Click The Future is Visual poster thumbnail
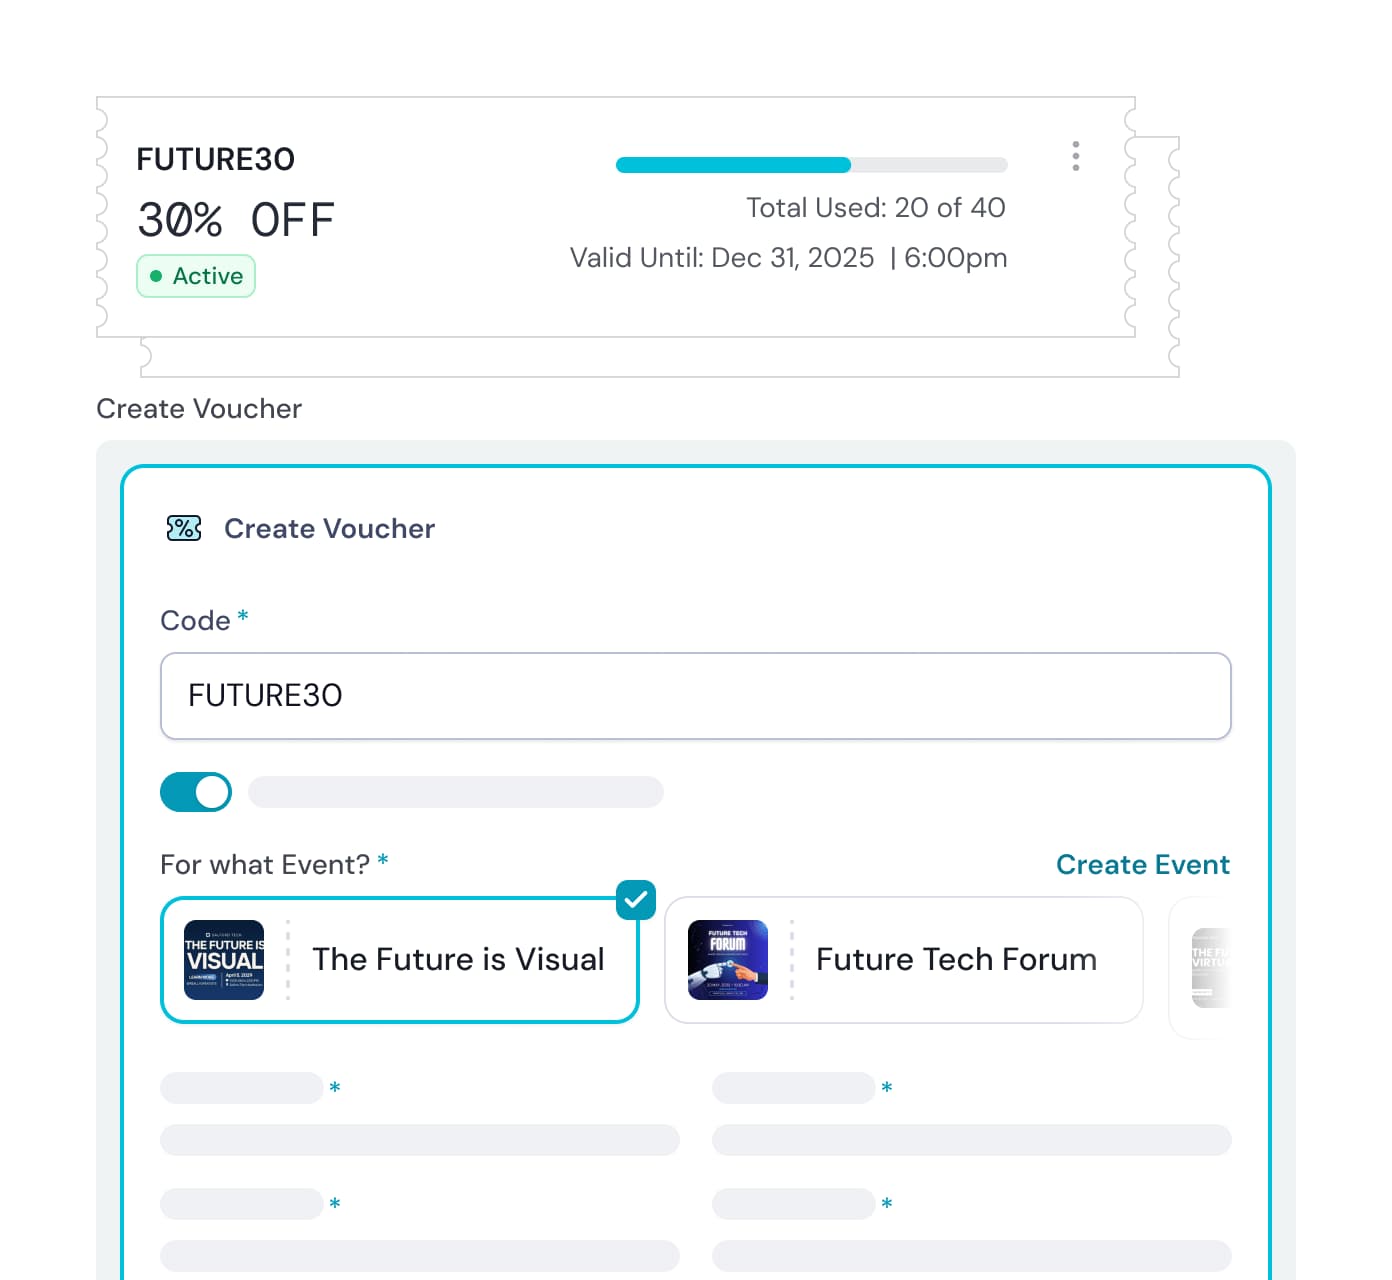1392x1280 pixels. coord(224,959)
